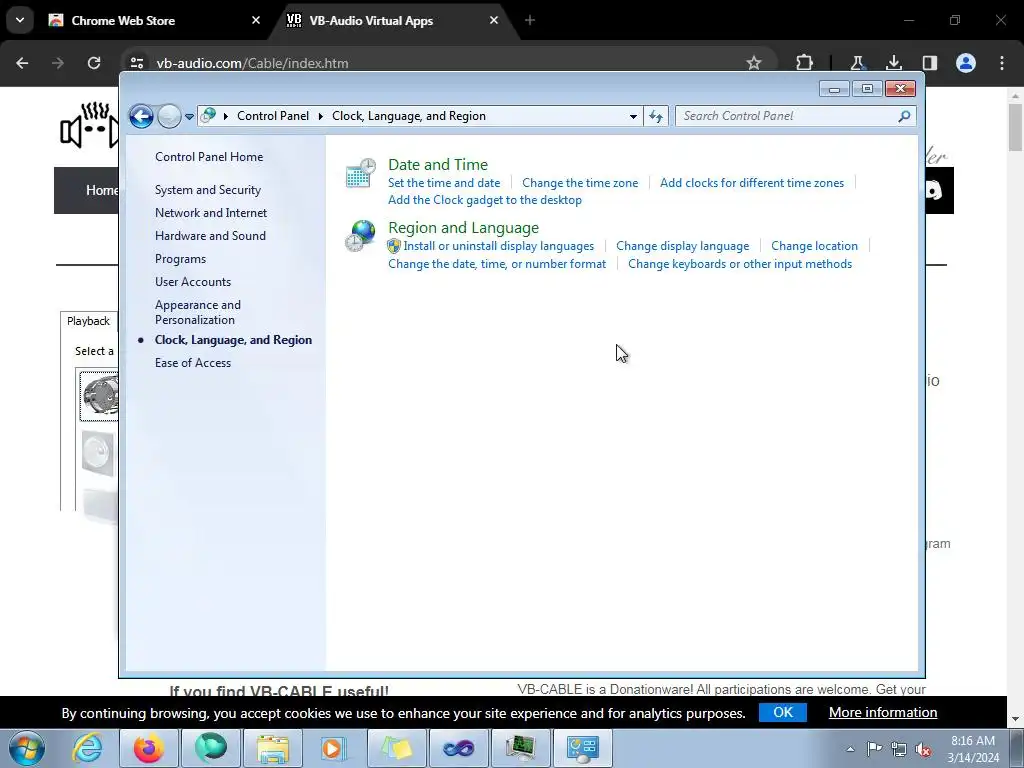The image size is (1024, 768).
Task: Click Change the time zone
Action: (x=580, y=183)
